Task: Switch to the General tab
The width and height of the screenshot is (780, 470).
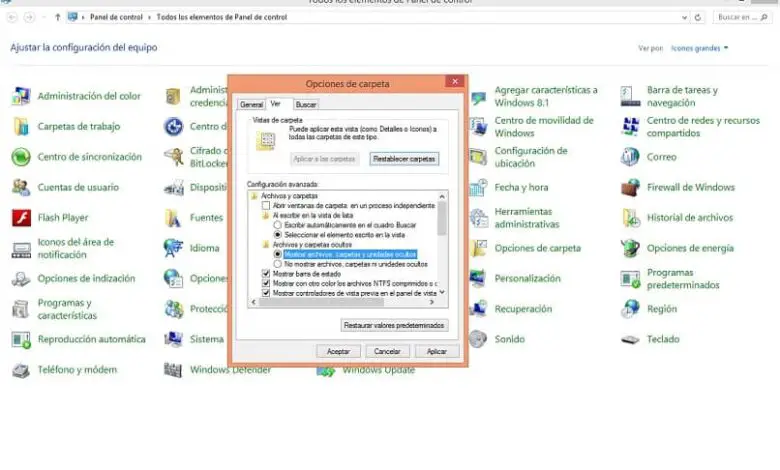Action: click(251, 104)
